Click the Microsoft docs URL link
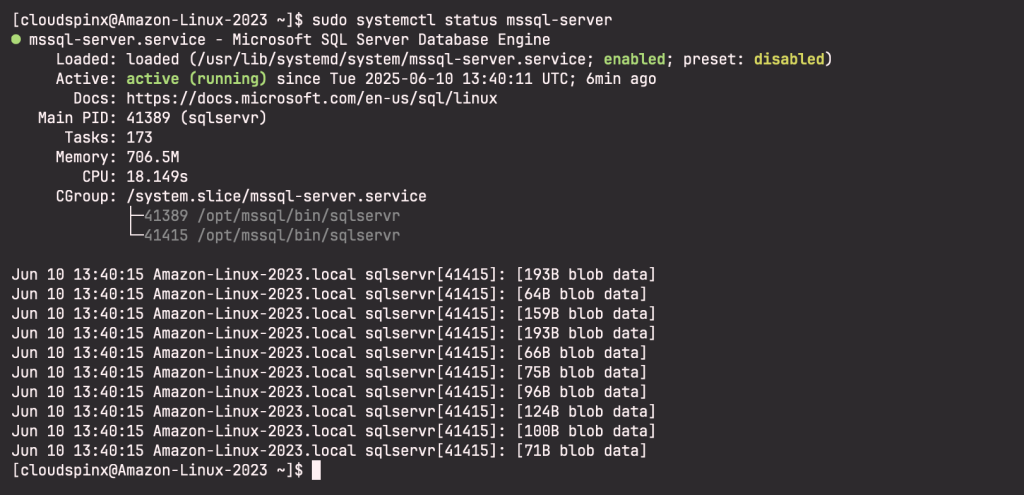Screen dimensions: 1024x495 tap(312, 99)
